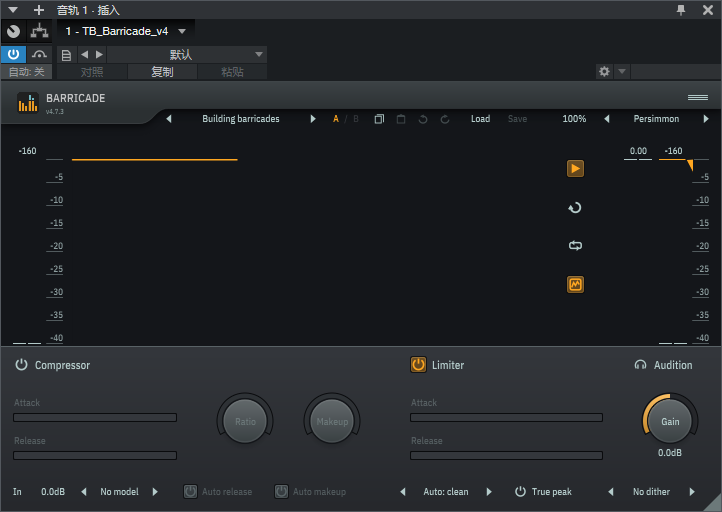This screenshot has height=512, width=722.
Task: Go to next preset after Building barricades
Action: coord(313,119)
